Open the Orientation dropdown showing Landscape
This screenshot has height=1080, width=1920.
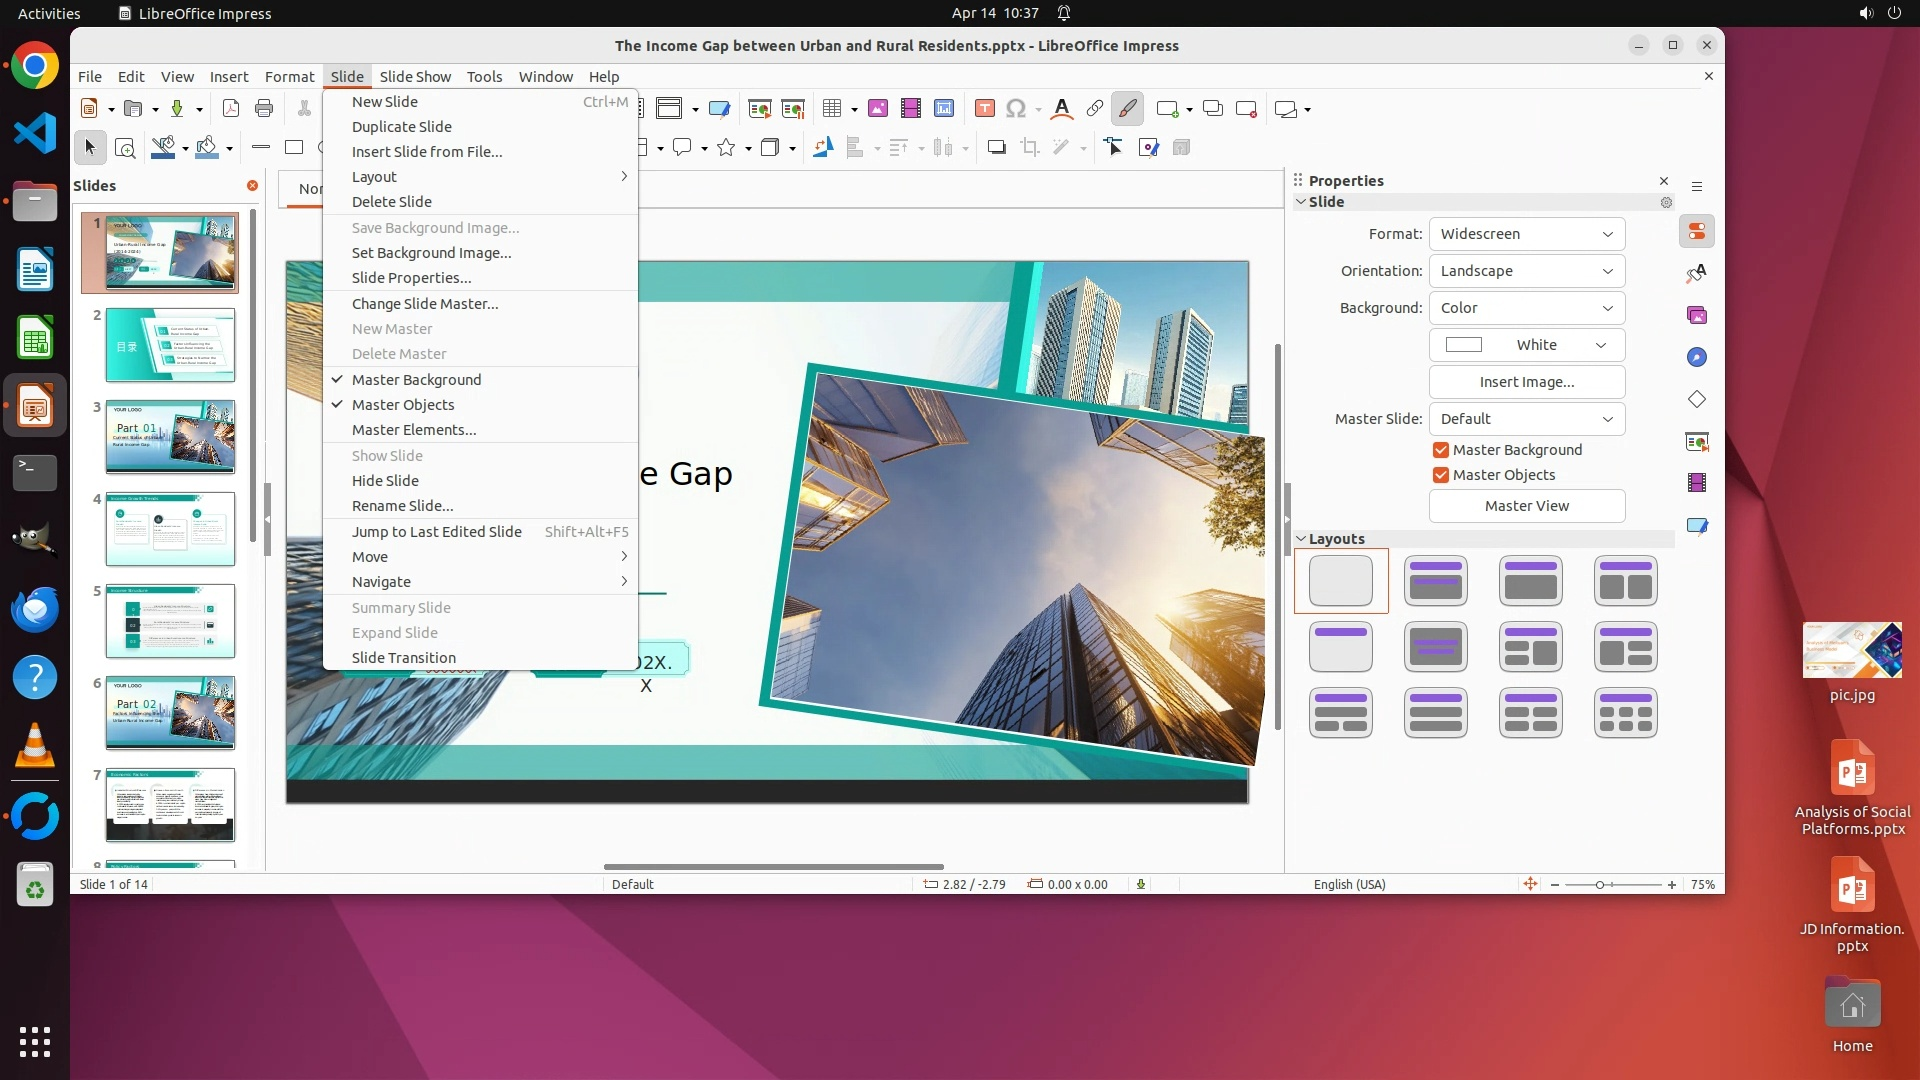click(1526, 271)
